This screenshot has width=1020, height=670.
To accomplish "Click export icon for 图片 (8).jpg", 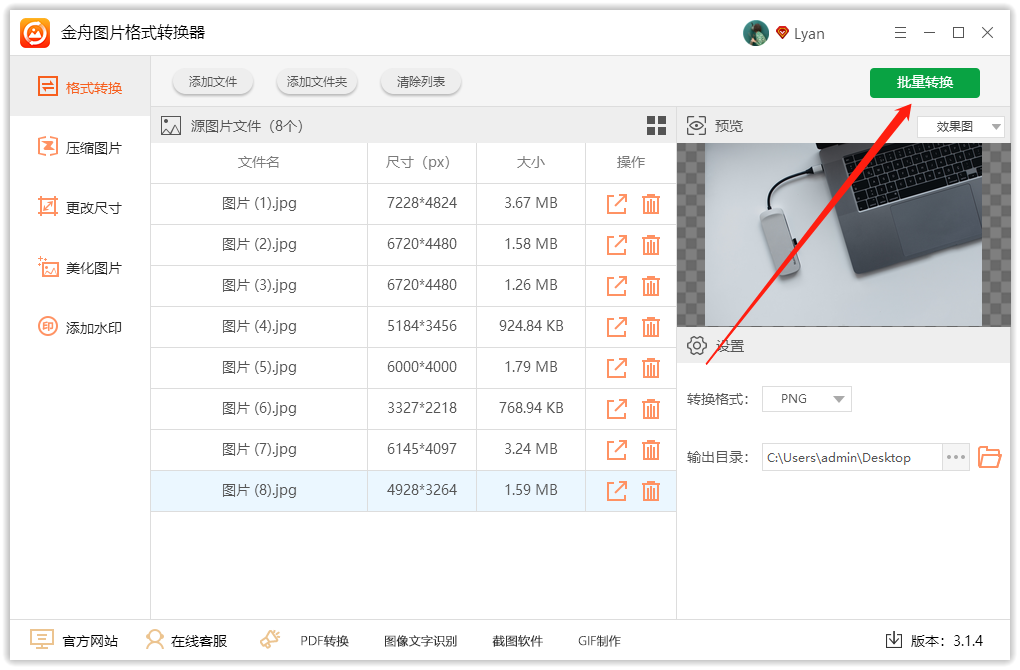I will click(x=616, y=490).
